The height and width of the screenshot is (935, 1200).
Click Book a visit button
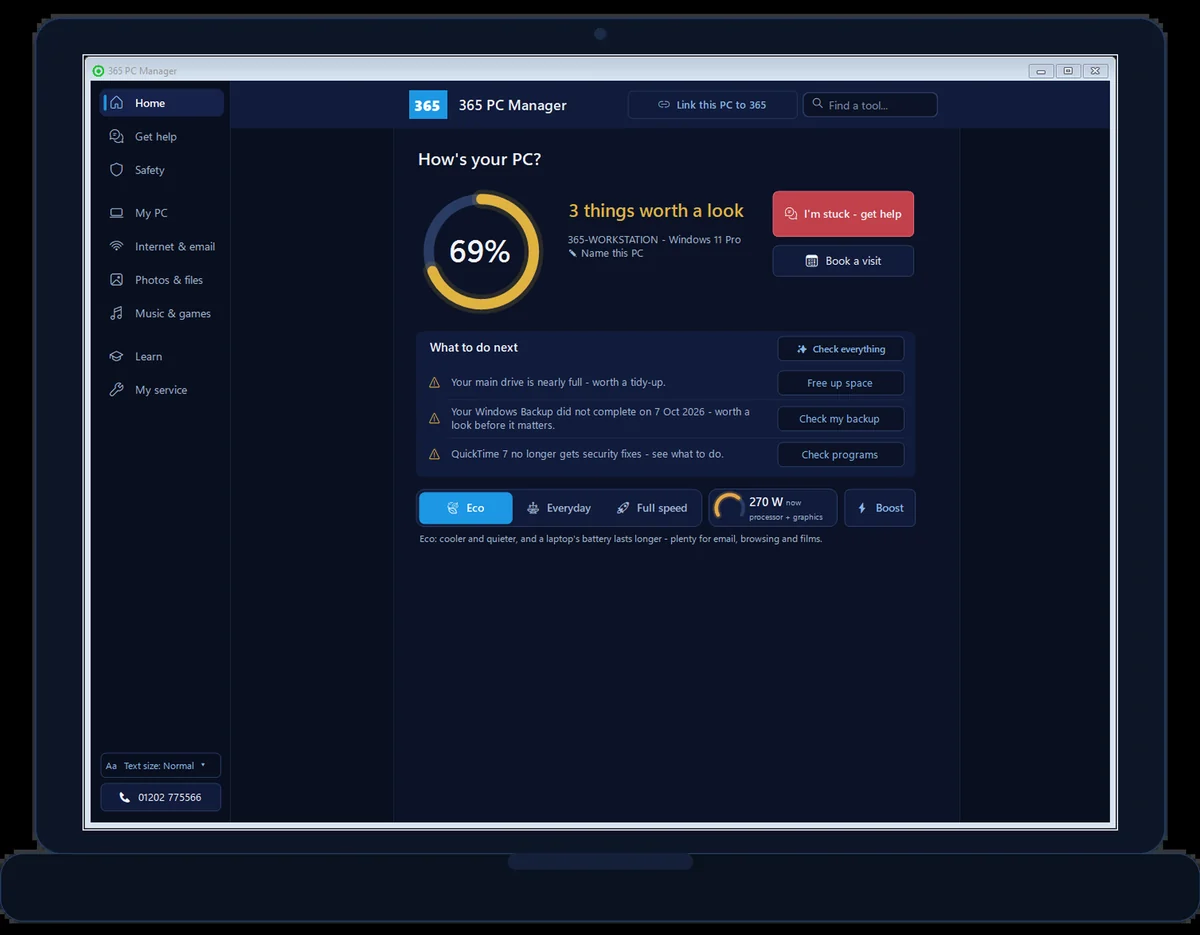tap(843, 261)
